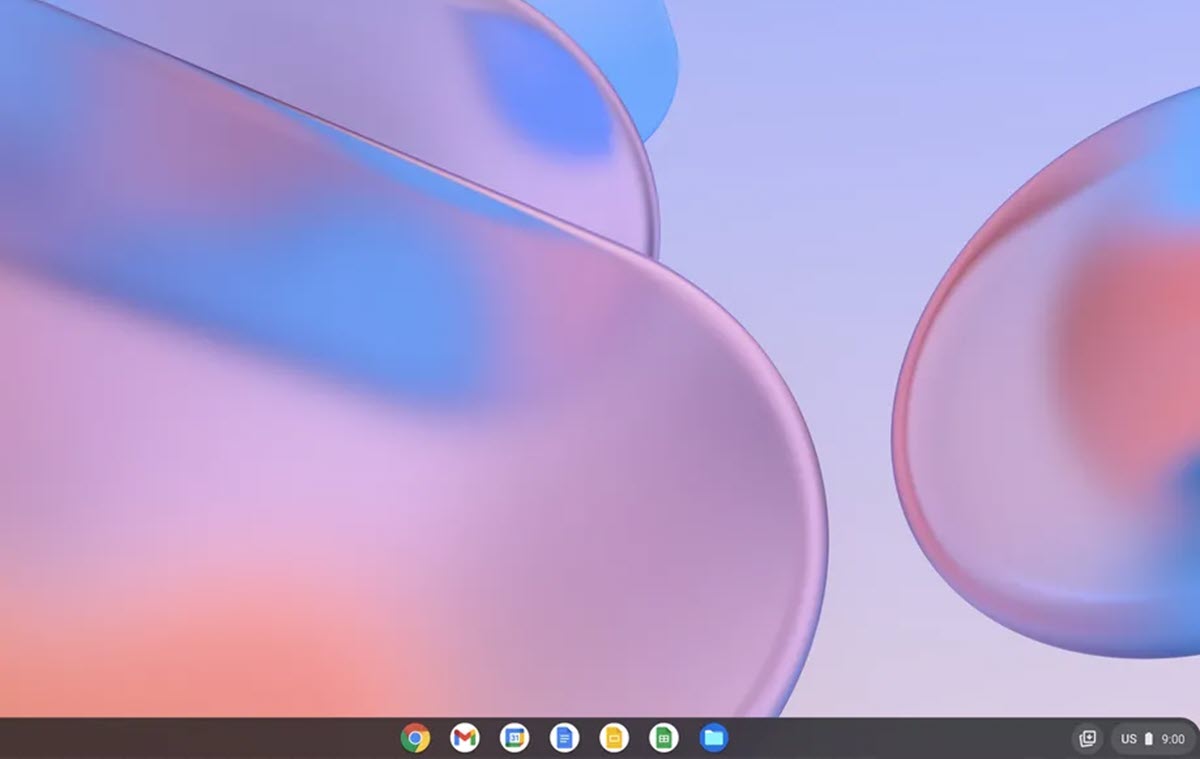The width and height of the screenshot is (1200, 759).
Task: Click the battery status icon
Action: [1149, 739]
